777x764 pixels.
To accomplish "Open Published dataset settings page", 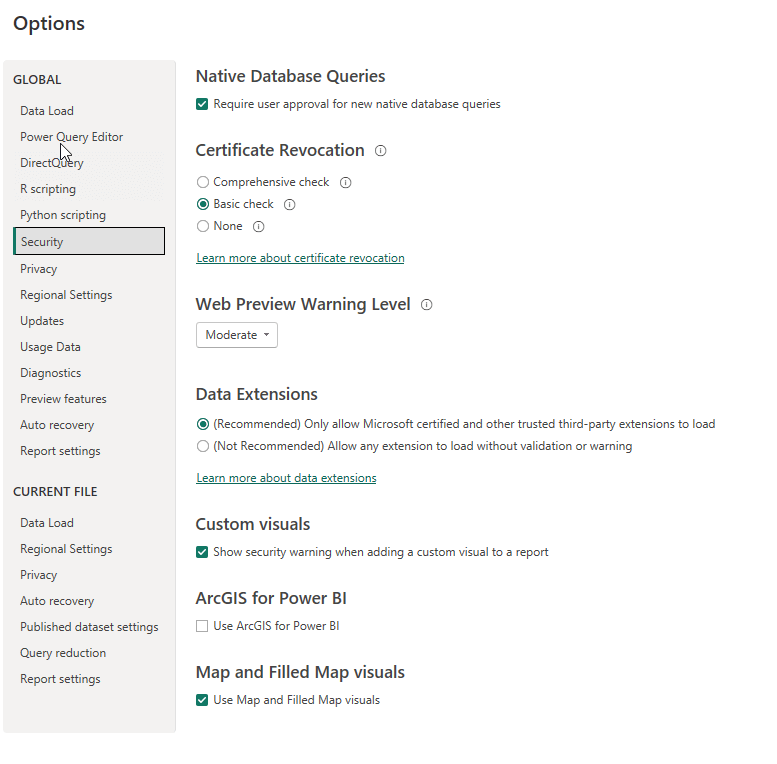I will pos(89,627).
